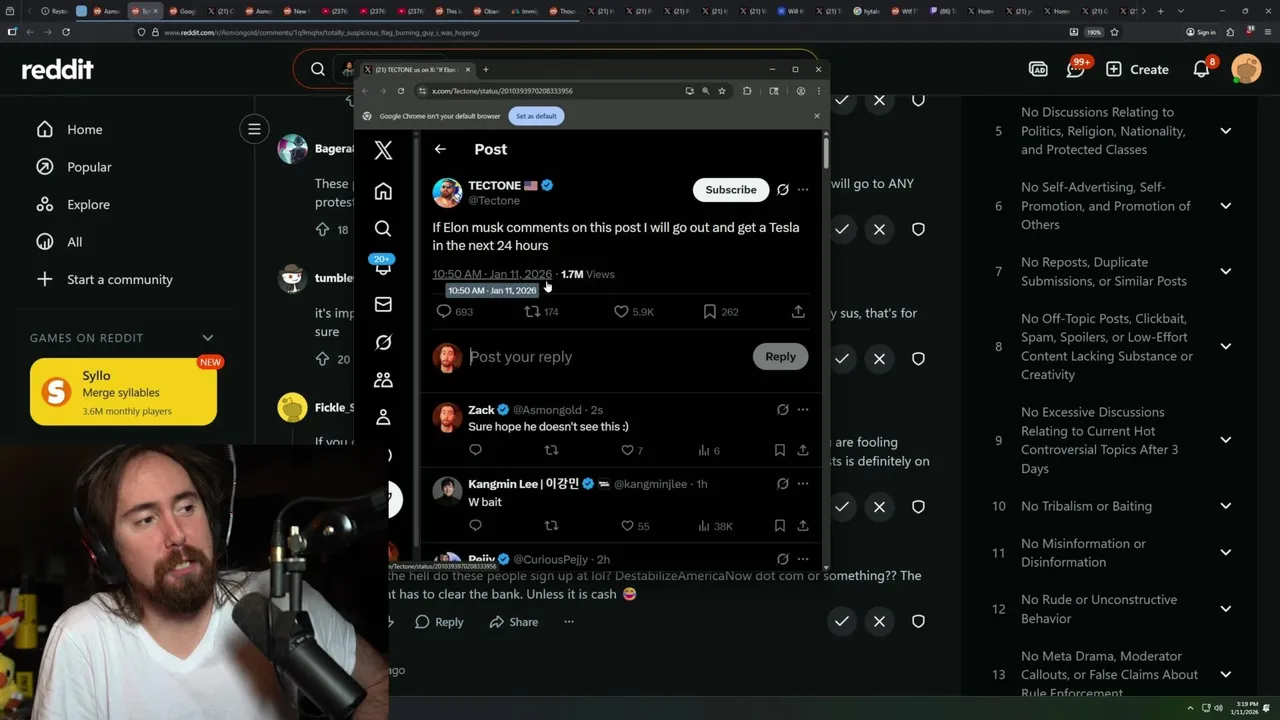The height and width of the screenshot is (720, 1280).
Task: Go back using the Post arrow
Action: click(440, 149)
